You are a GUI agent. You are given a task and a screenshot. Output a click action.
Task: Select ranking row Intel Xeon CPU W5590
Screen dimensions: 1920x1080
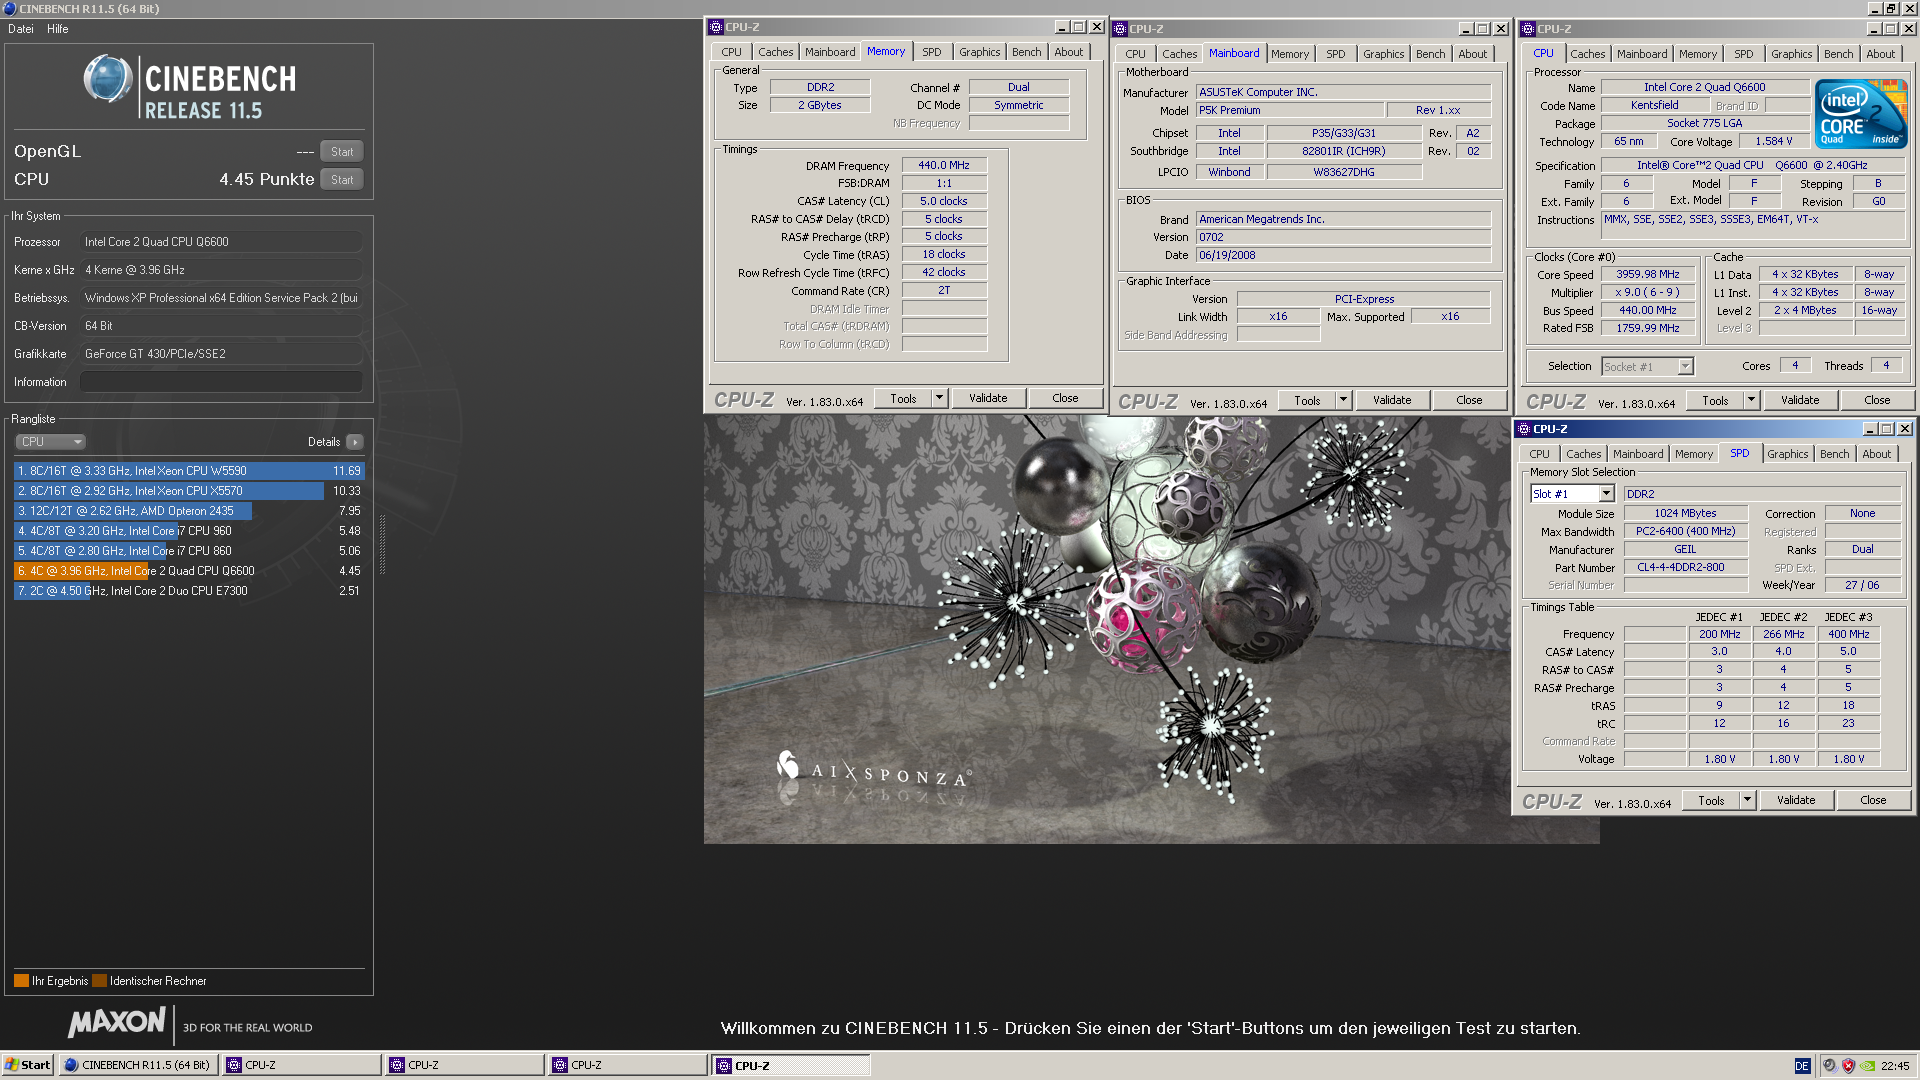tap(189, 471)
